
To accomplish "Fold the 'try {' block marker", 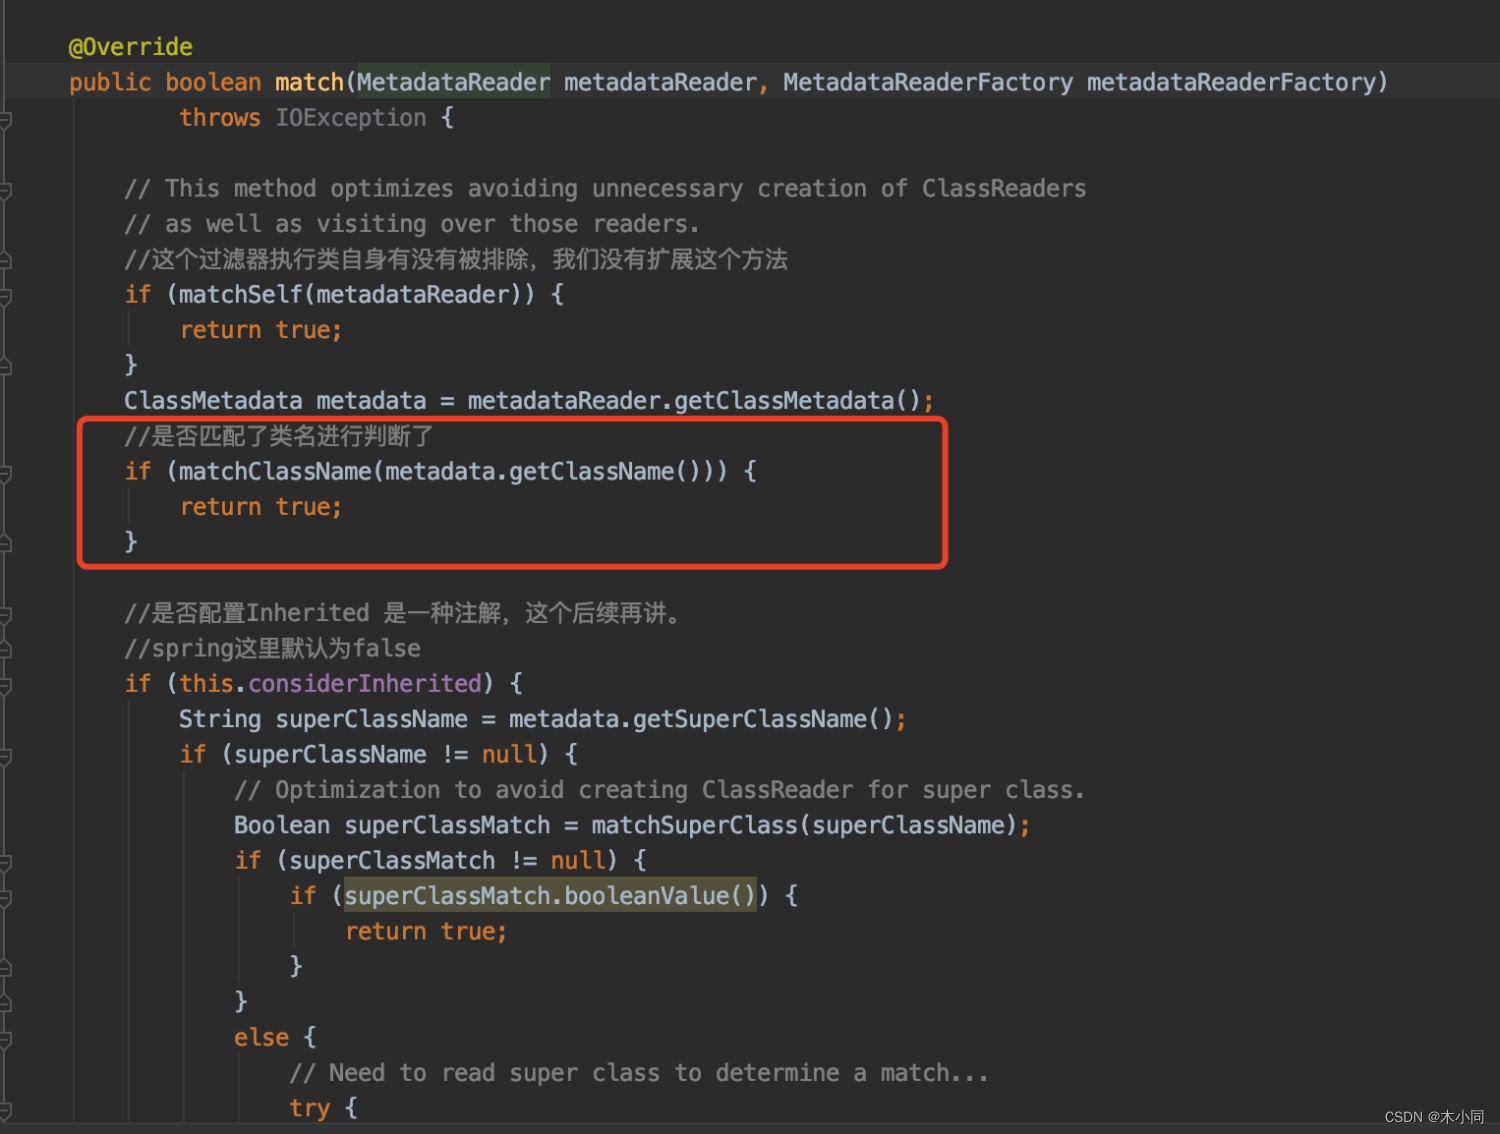I will 5,1109.
